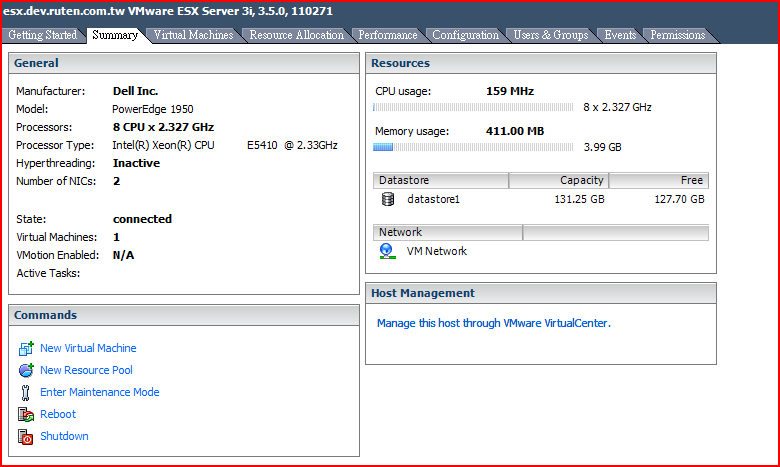Click the CPU usage progress bar
The width and height of the screenshot is (780, 467).
[x=473, y=107]
